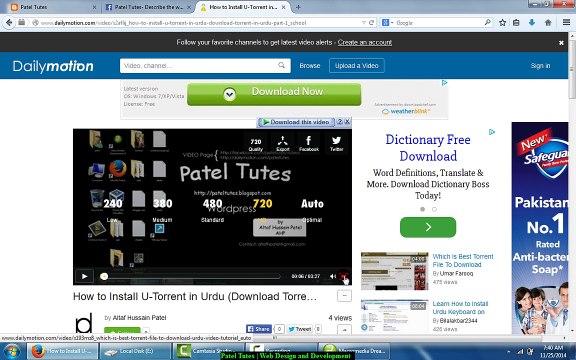Open author Altaf Hussain Patel link
This screenshot has height=360, width=576.
tap(139, 317)
